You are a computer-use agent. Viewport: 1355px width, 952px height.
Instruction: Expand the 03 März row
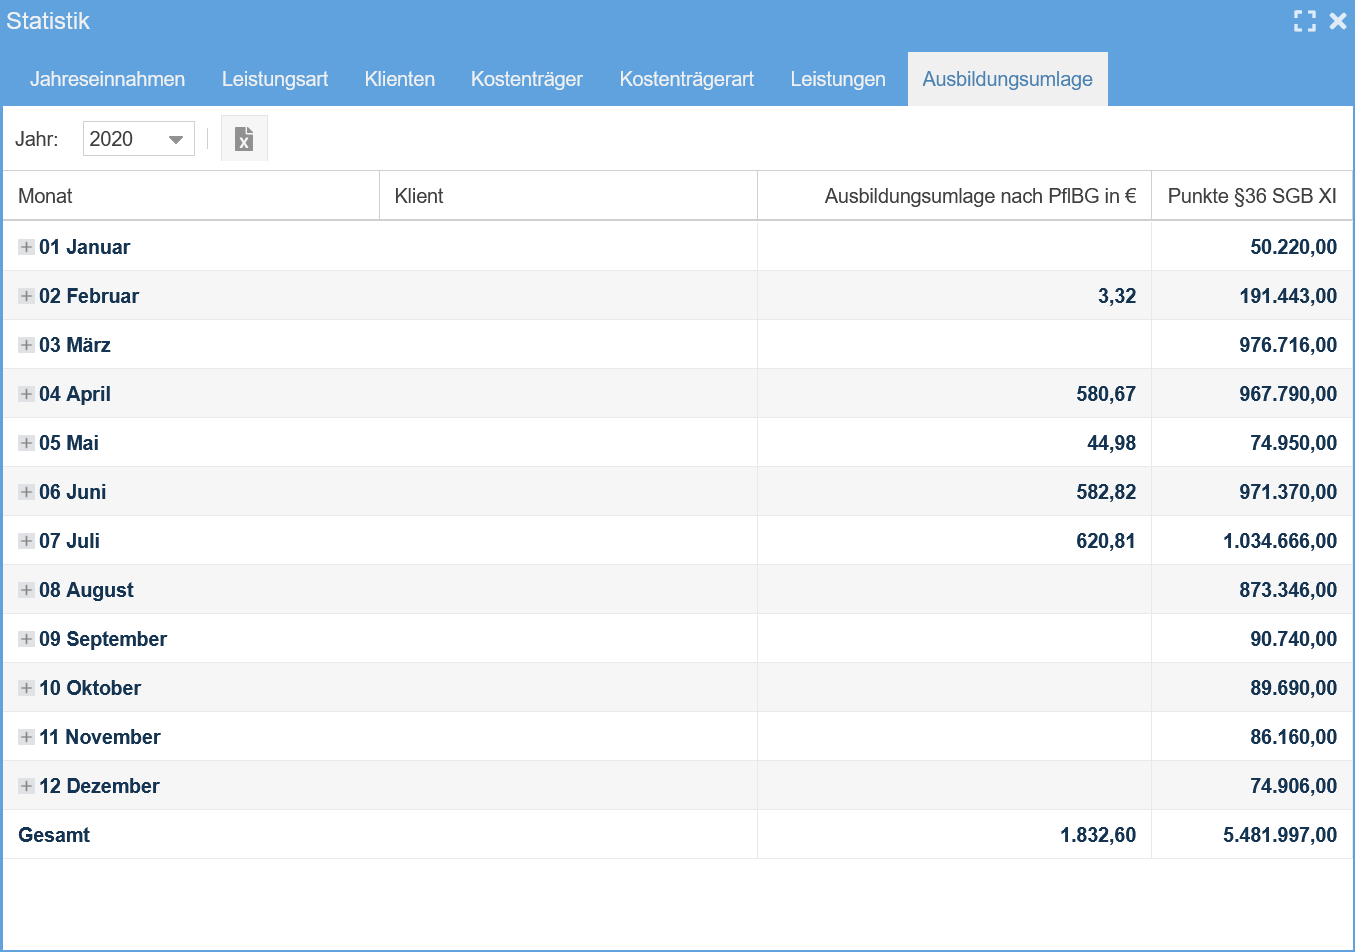[x=24, y=344]
